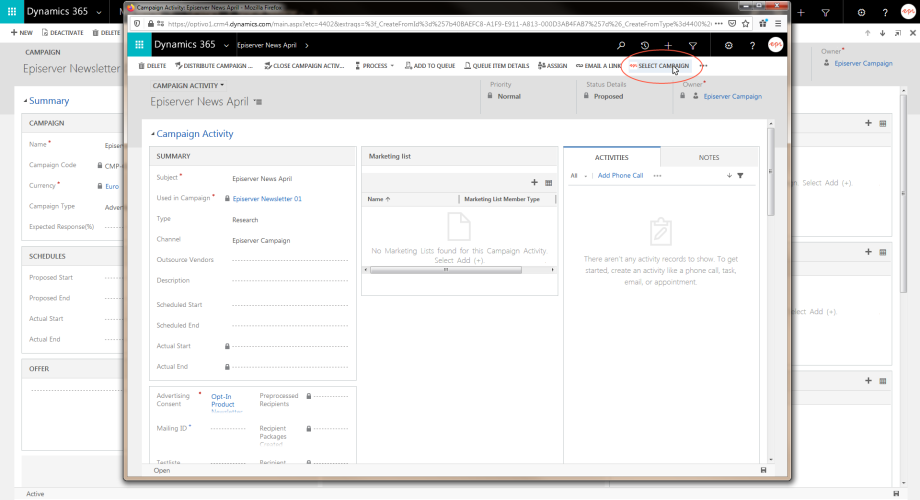Switch to the Activities tab

611,157
